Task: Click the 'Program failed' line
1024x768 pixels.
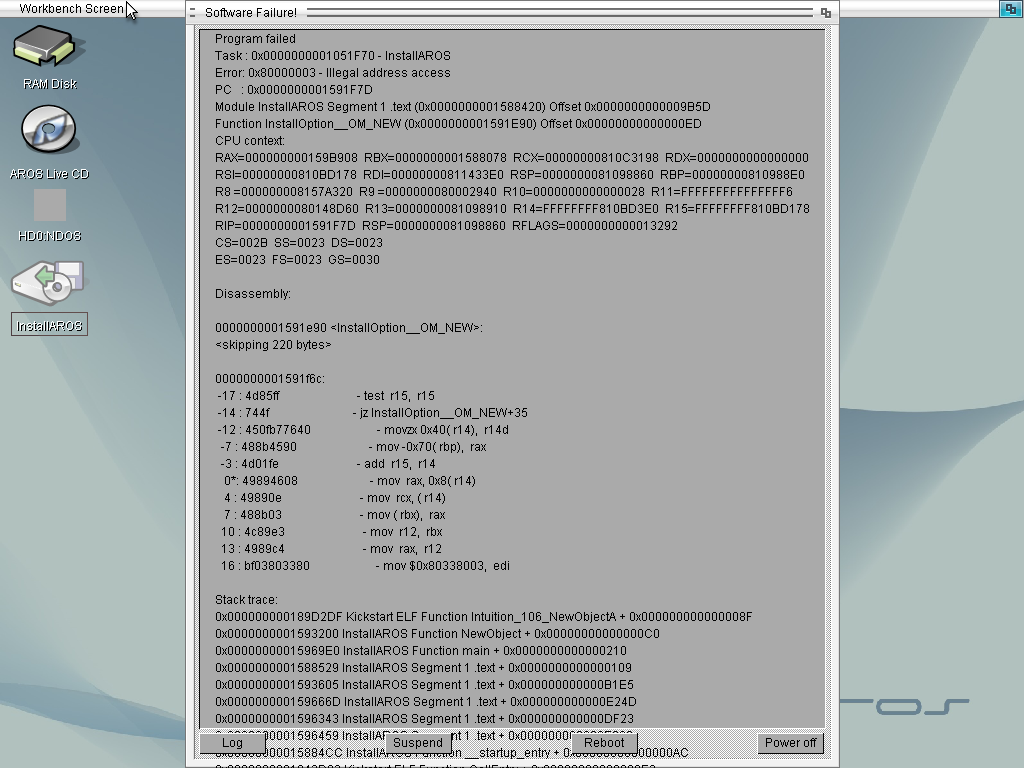Action: (x=255, y=39)
